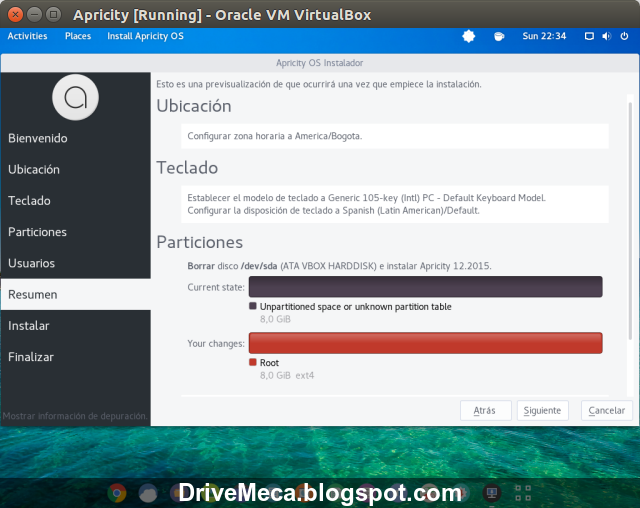Open the Places menu
The width and height of the screenshot is (640, 508).
[78, 36]
